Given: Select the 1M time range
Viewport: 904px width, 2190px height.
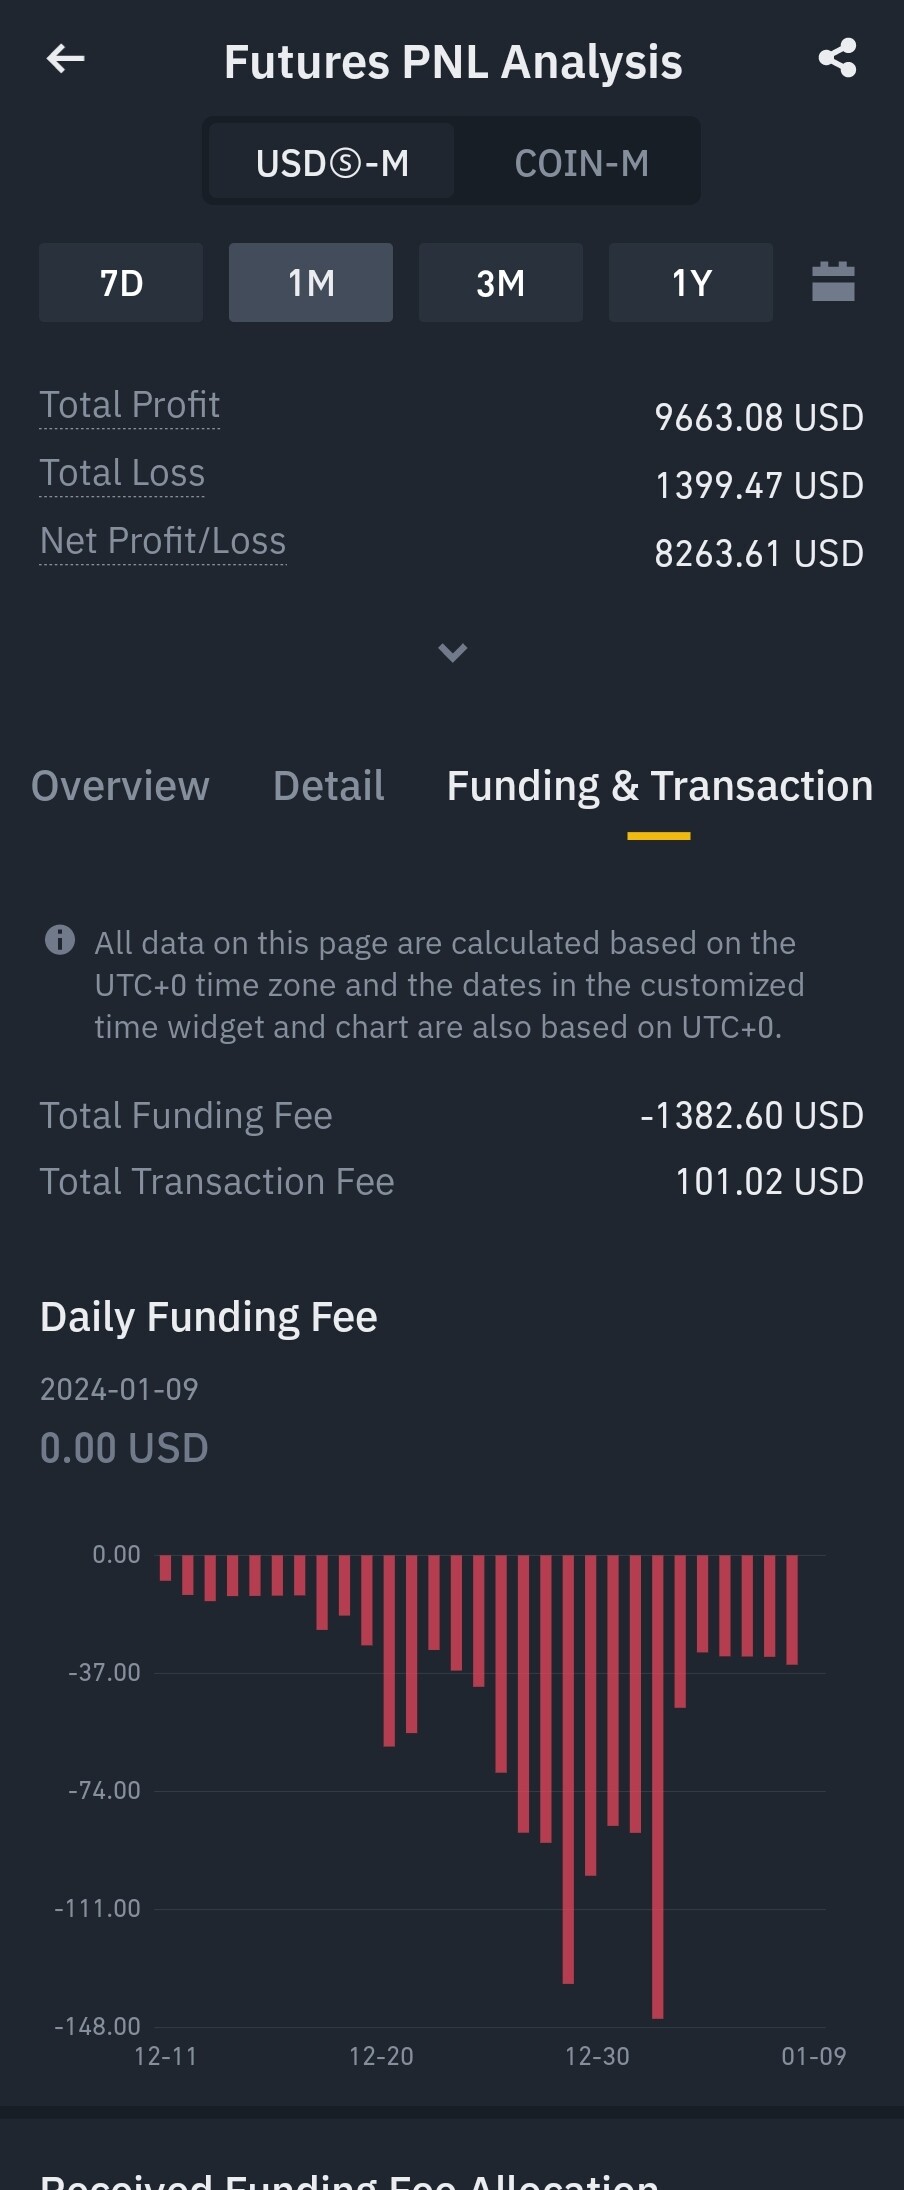Looking at the screenshot, I should tap(311, 283).
